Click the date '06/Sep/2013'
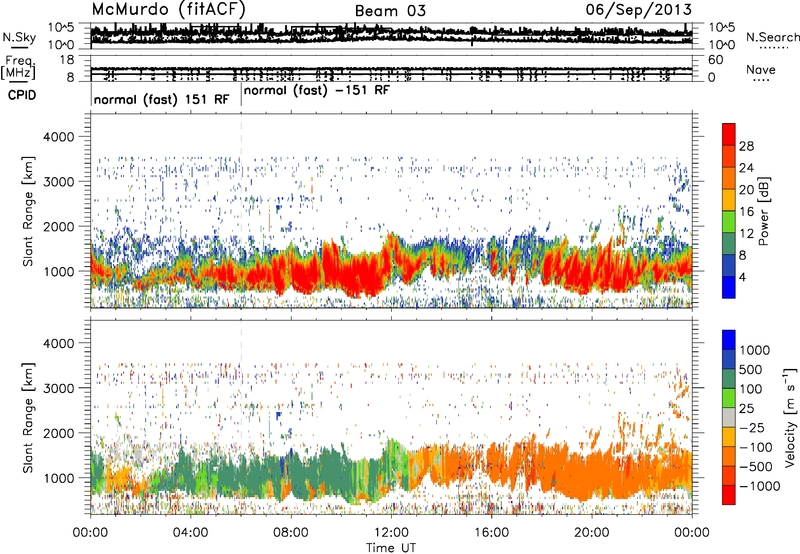Screen dimensions: 800x554 pos(639,9)
